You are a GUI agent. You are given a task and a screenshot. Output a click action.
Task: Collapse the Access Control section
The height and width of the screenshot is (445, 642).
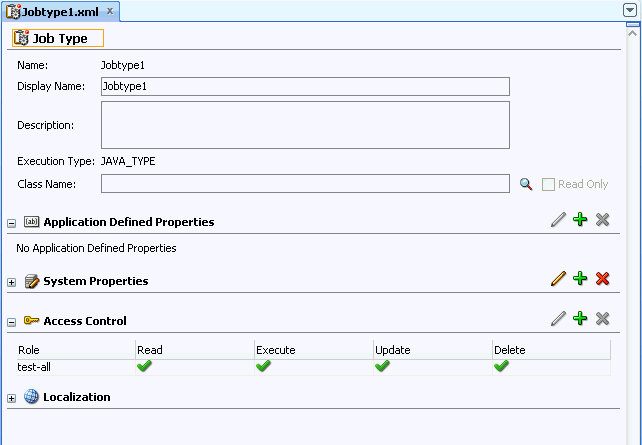pos(11,323)
